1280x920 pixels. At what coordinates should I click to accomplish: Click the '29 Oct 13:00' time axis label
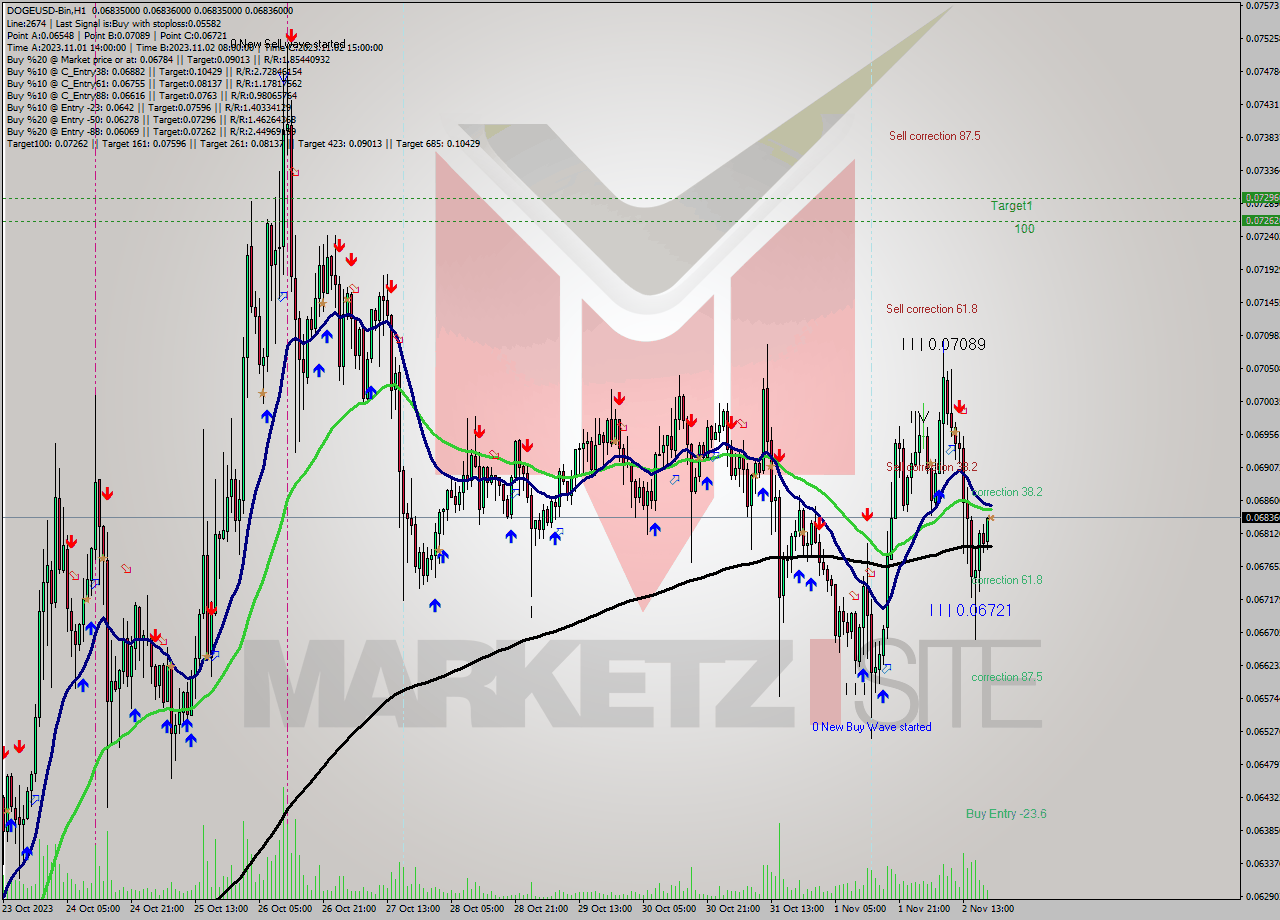pos(604,909)
